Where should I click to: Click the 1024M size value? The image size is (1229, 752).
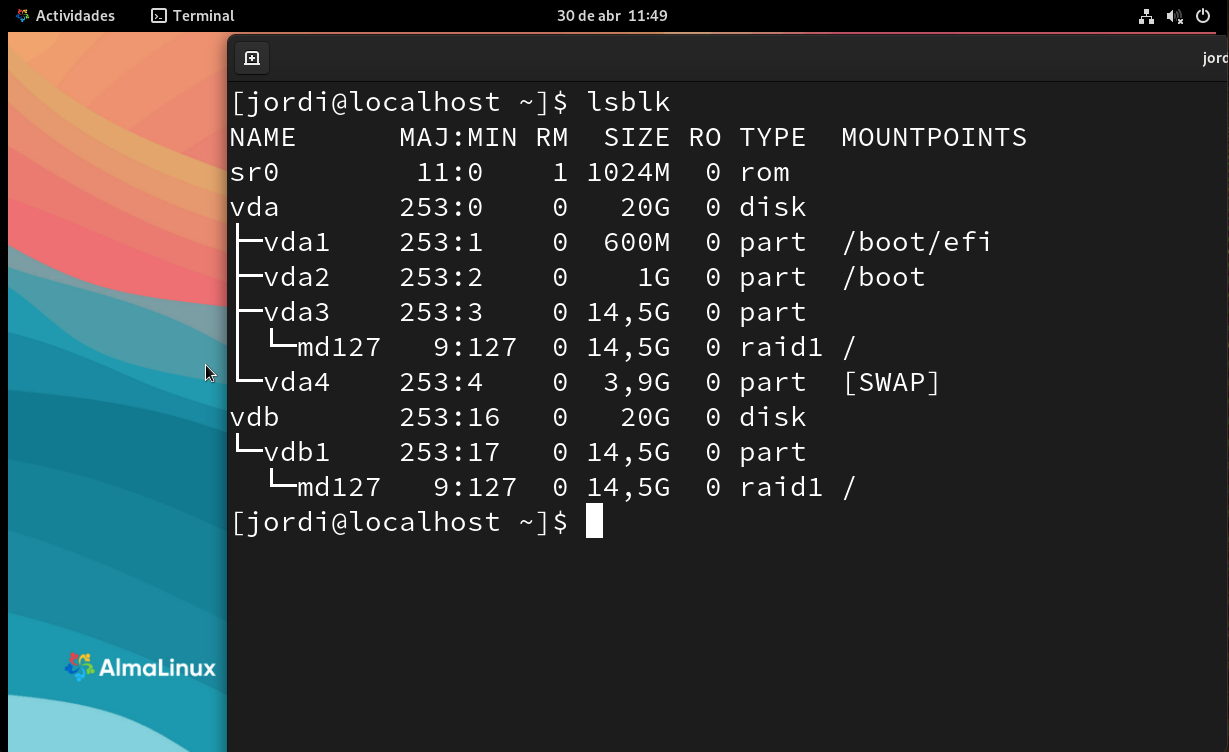[x=628, y=172]
